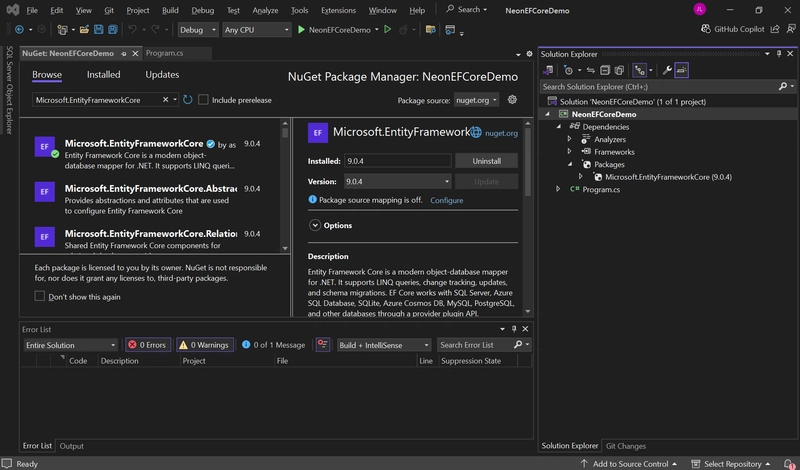The height and width of the screenshot is (470, 800).
Task: Click the GitHub Copilot icon
Action: [706, 29]
